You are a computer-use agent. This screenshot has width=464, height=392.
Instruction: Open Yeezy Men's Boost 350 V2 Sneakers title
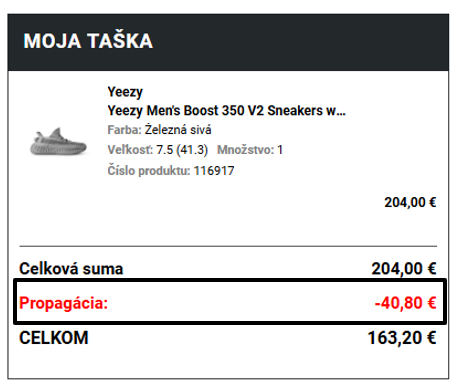coord(226,111)
